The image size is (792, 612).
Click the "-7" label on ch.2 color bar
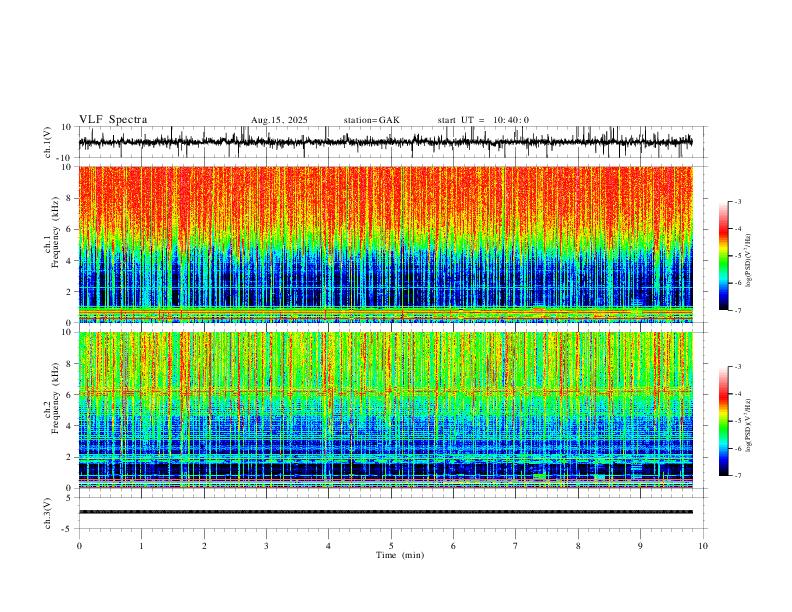pos(737,476)
